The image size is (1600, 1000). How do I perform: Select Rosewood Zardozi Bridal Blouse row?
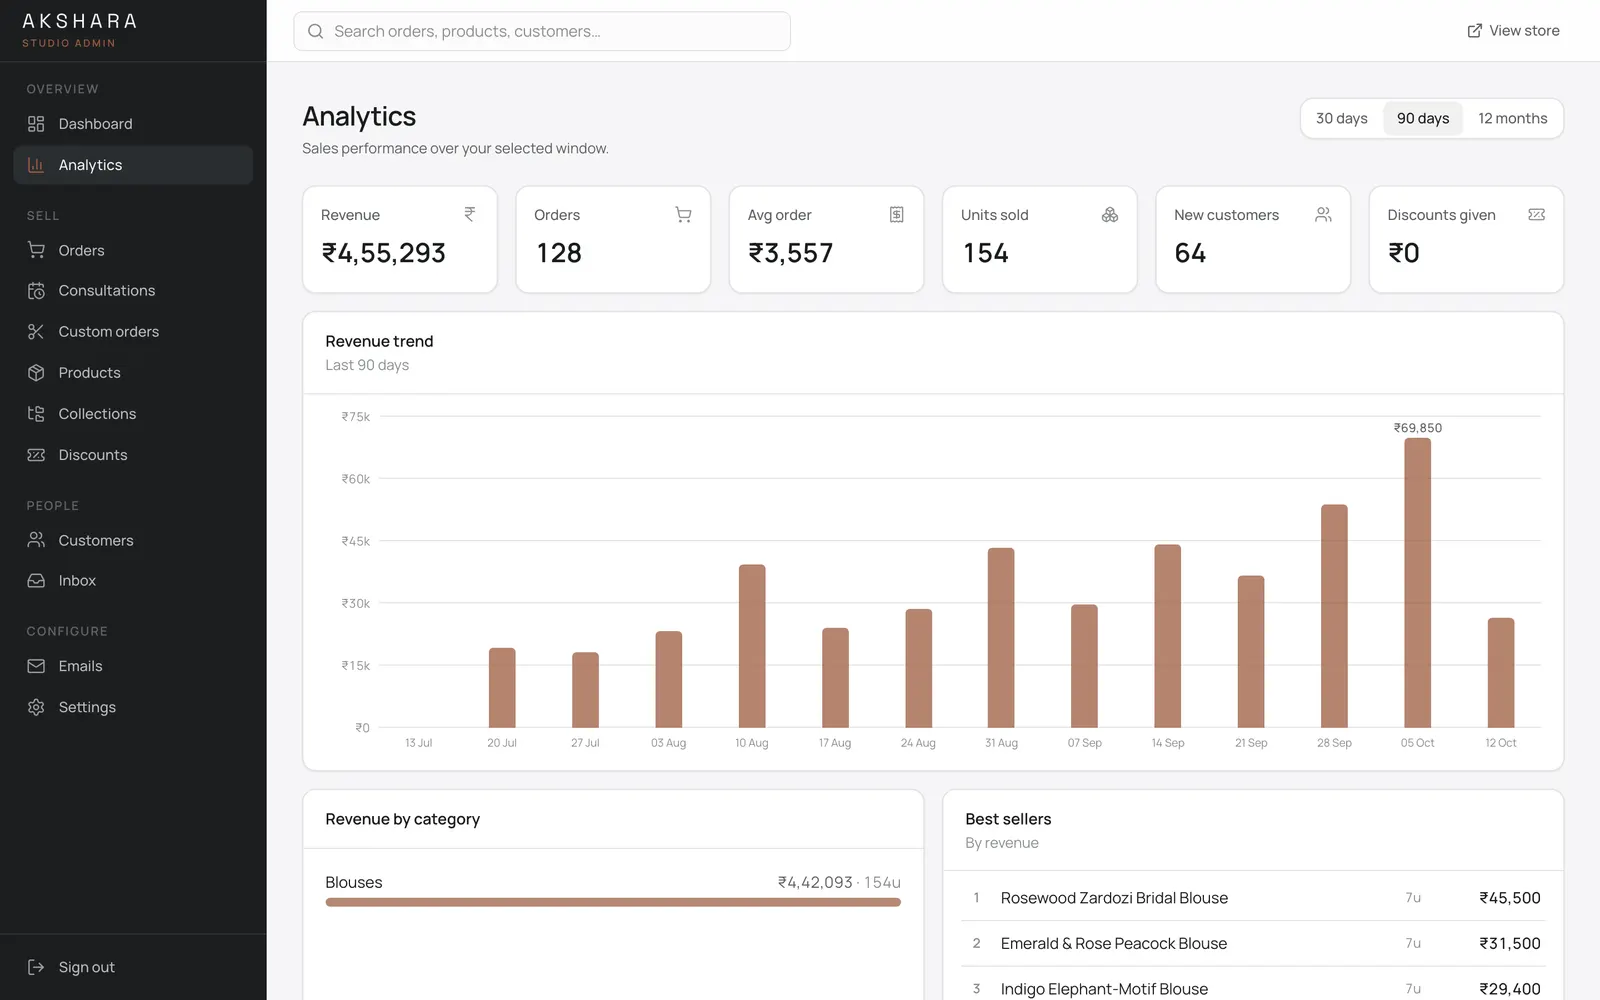pos(1253,898)
